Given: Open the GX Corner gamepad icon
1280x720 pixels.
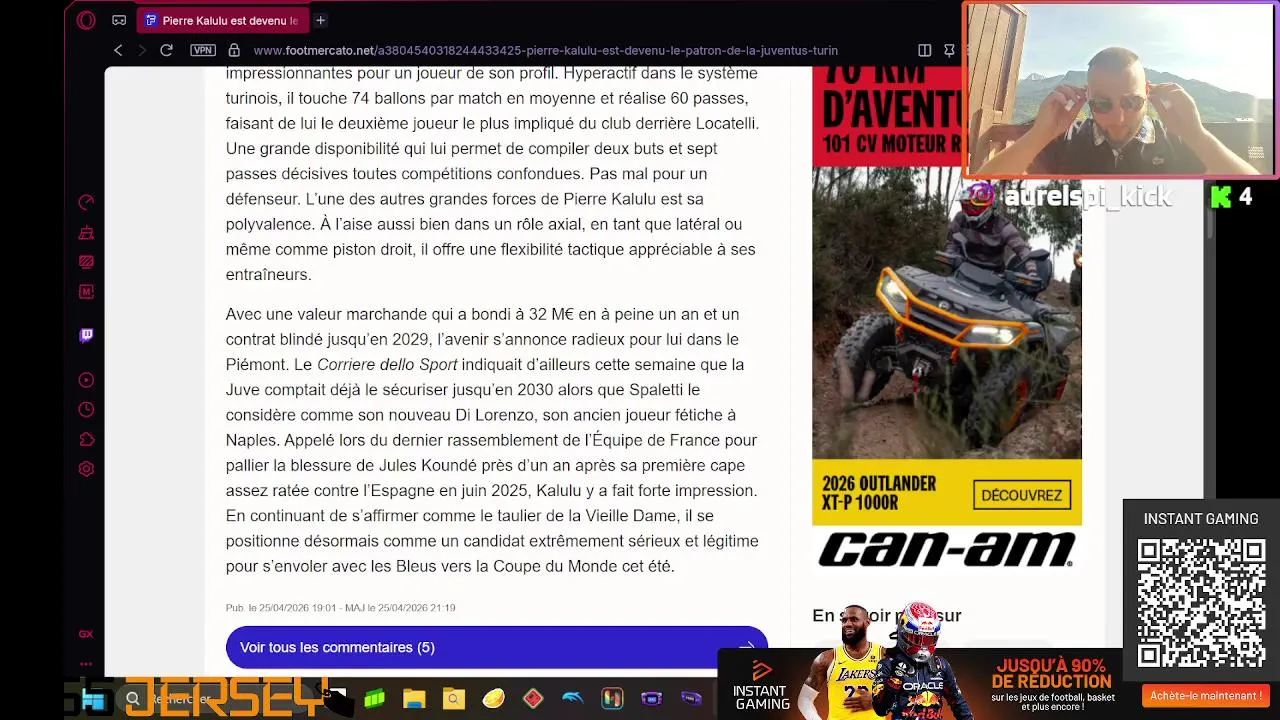Looking at the screenshot, I should (x=119, y=20).
